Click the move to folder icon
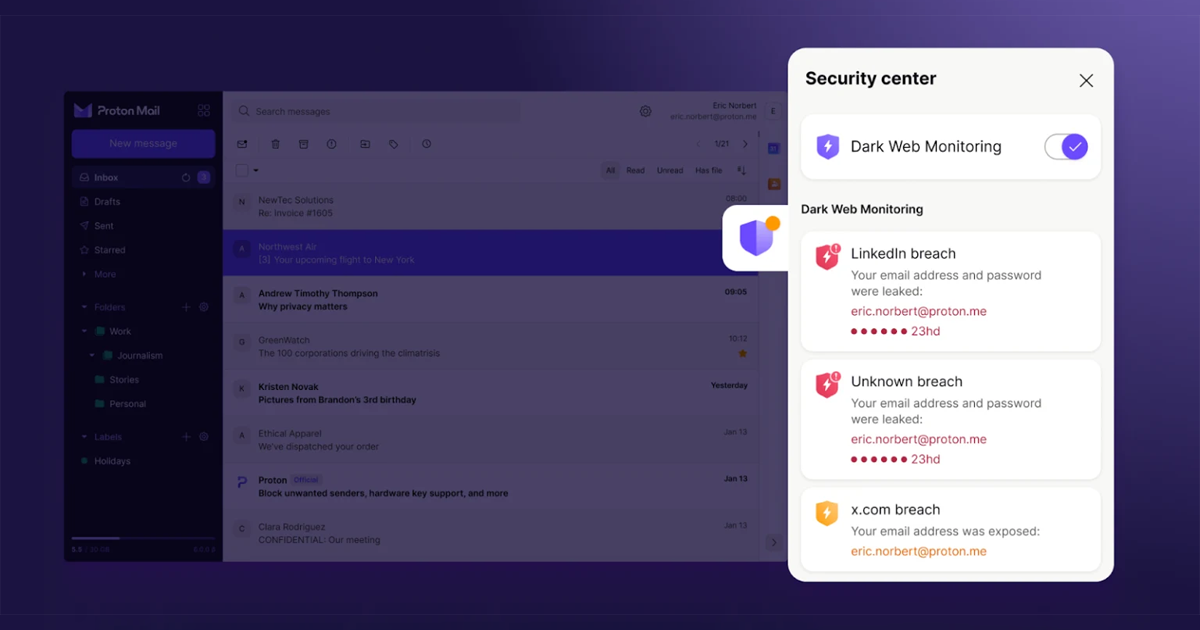The image size is (1200, 630). coord(365,144)
